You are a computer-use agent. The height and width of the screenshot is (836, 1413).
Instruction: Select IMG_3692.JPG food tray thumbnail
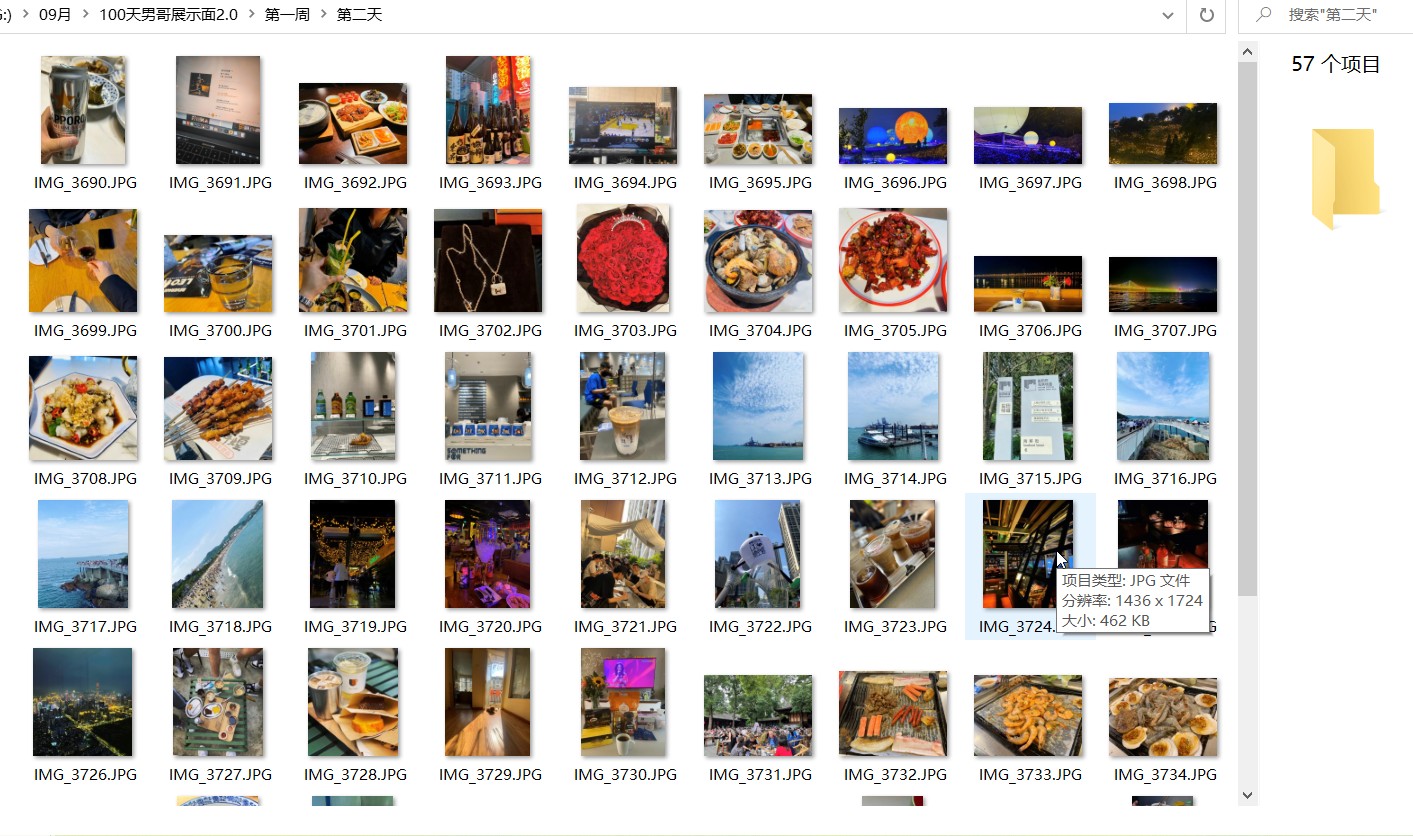[353, 123]
